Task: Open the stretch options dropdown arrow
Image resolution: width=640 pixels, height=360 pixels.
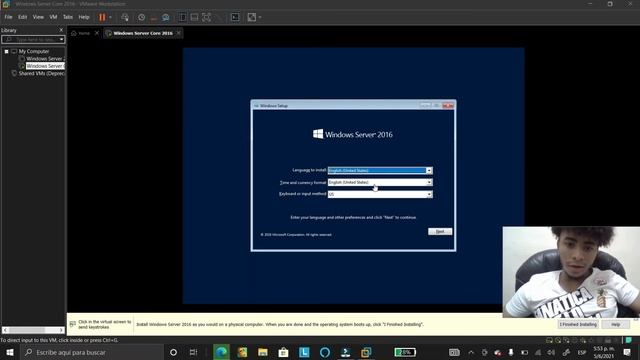Action: click(260, 17)
